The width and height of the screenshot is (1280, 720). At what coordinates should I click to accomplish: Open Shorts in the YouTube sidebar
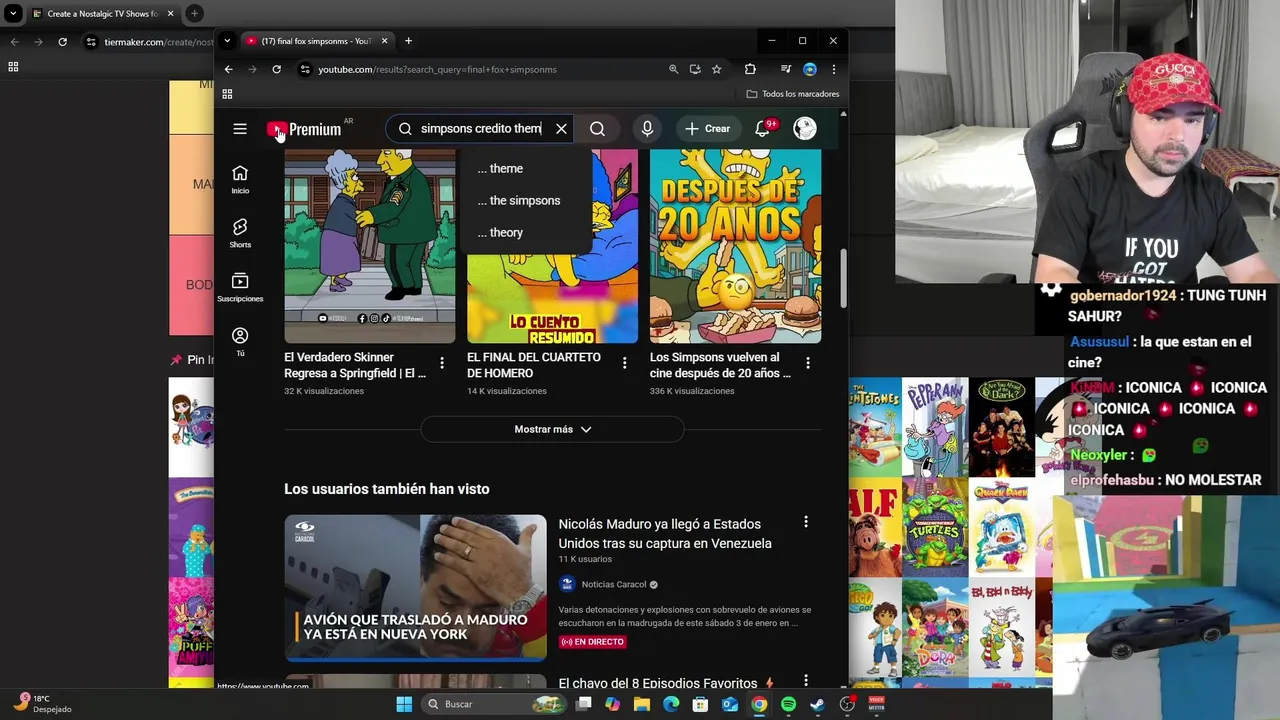coord(240,234)
